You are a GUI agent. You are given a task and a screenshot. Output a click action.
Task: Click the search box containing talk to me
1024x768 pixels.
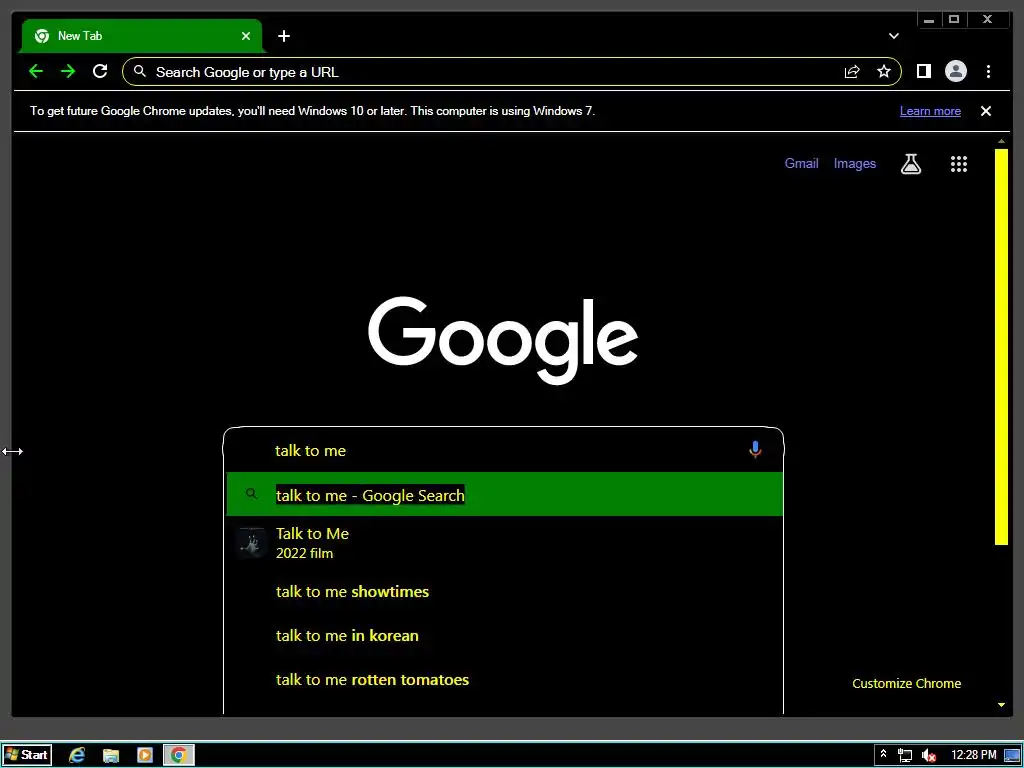click(503, 450)
